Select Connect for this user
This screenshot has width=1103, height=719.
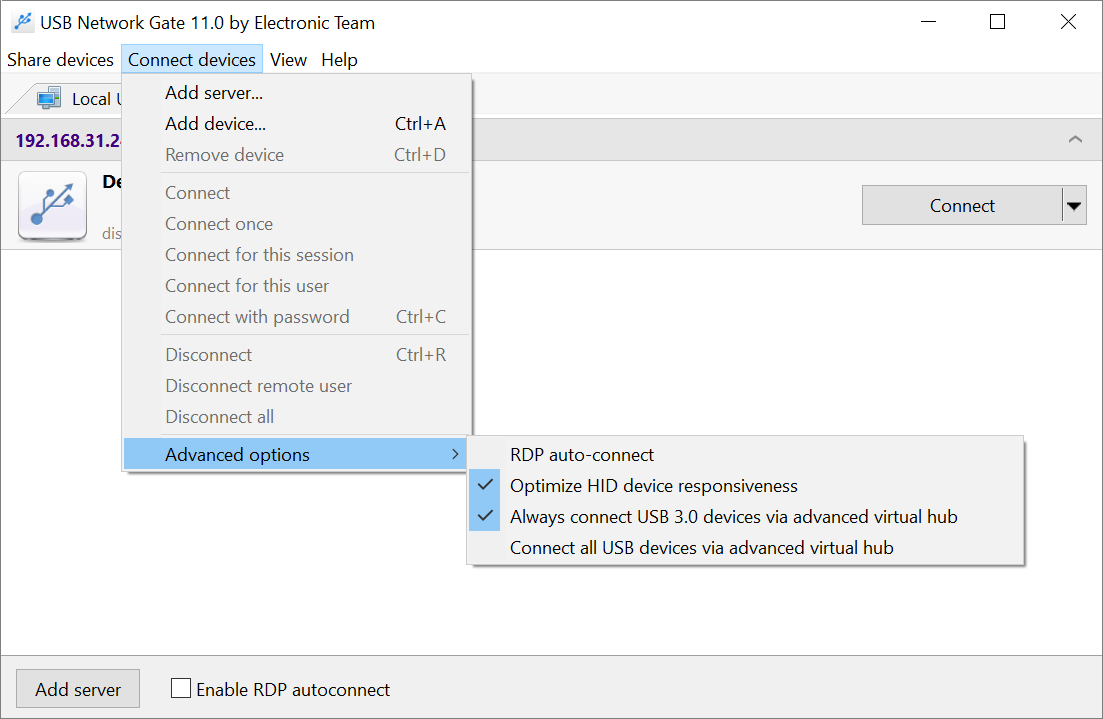tap(296, 286)
